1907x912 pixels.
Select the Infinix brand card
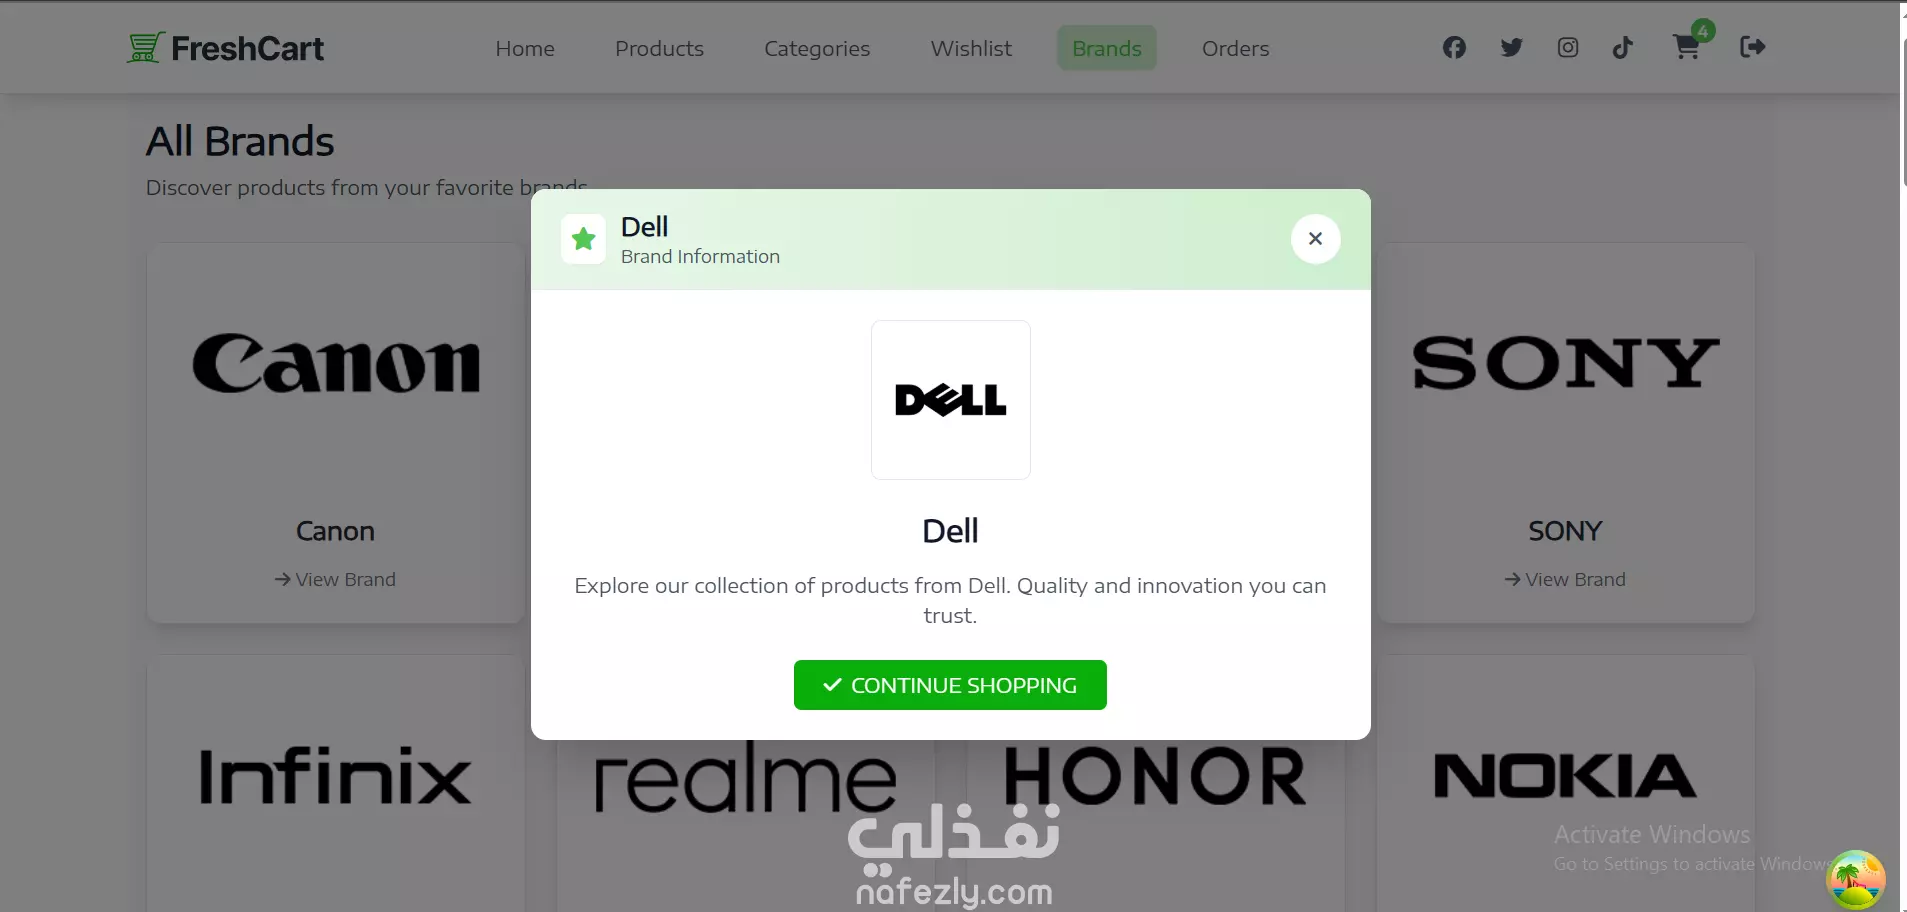336,783
